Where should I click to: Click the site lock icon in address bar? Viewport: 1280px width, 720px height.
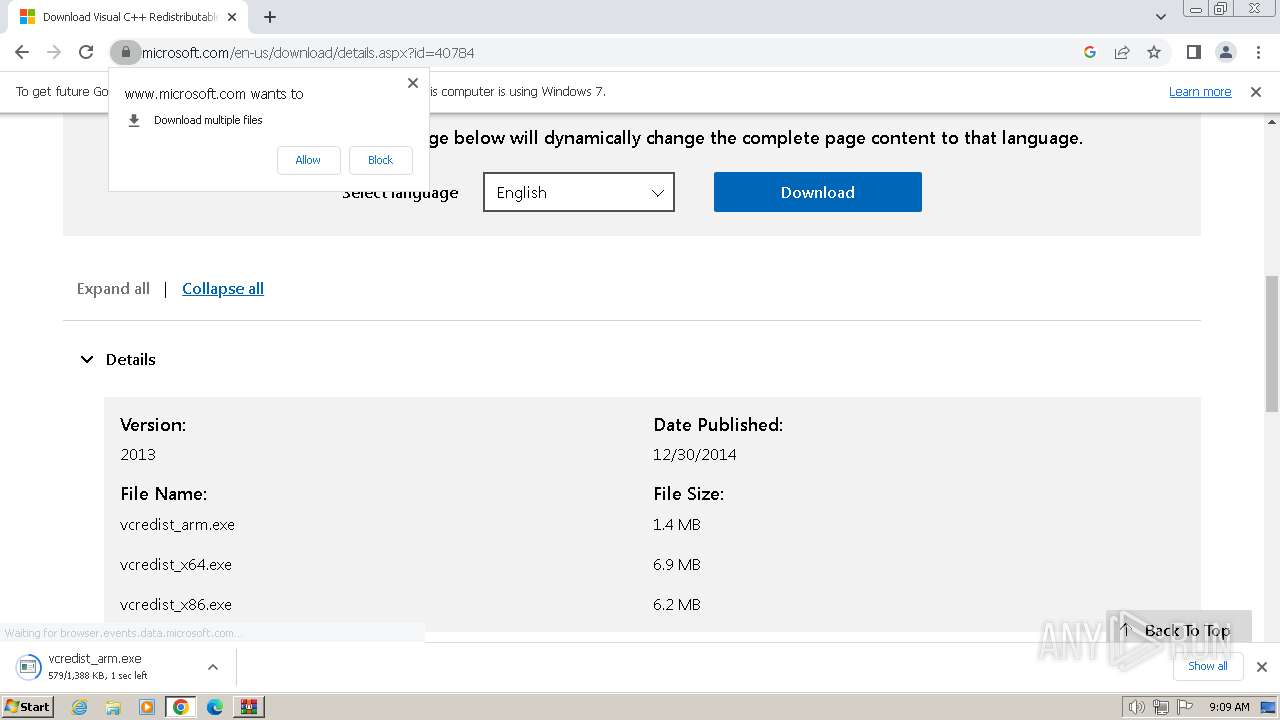tap(125, 53)
